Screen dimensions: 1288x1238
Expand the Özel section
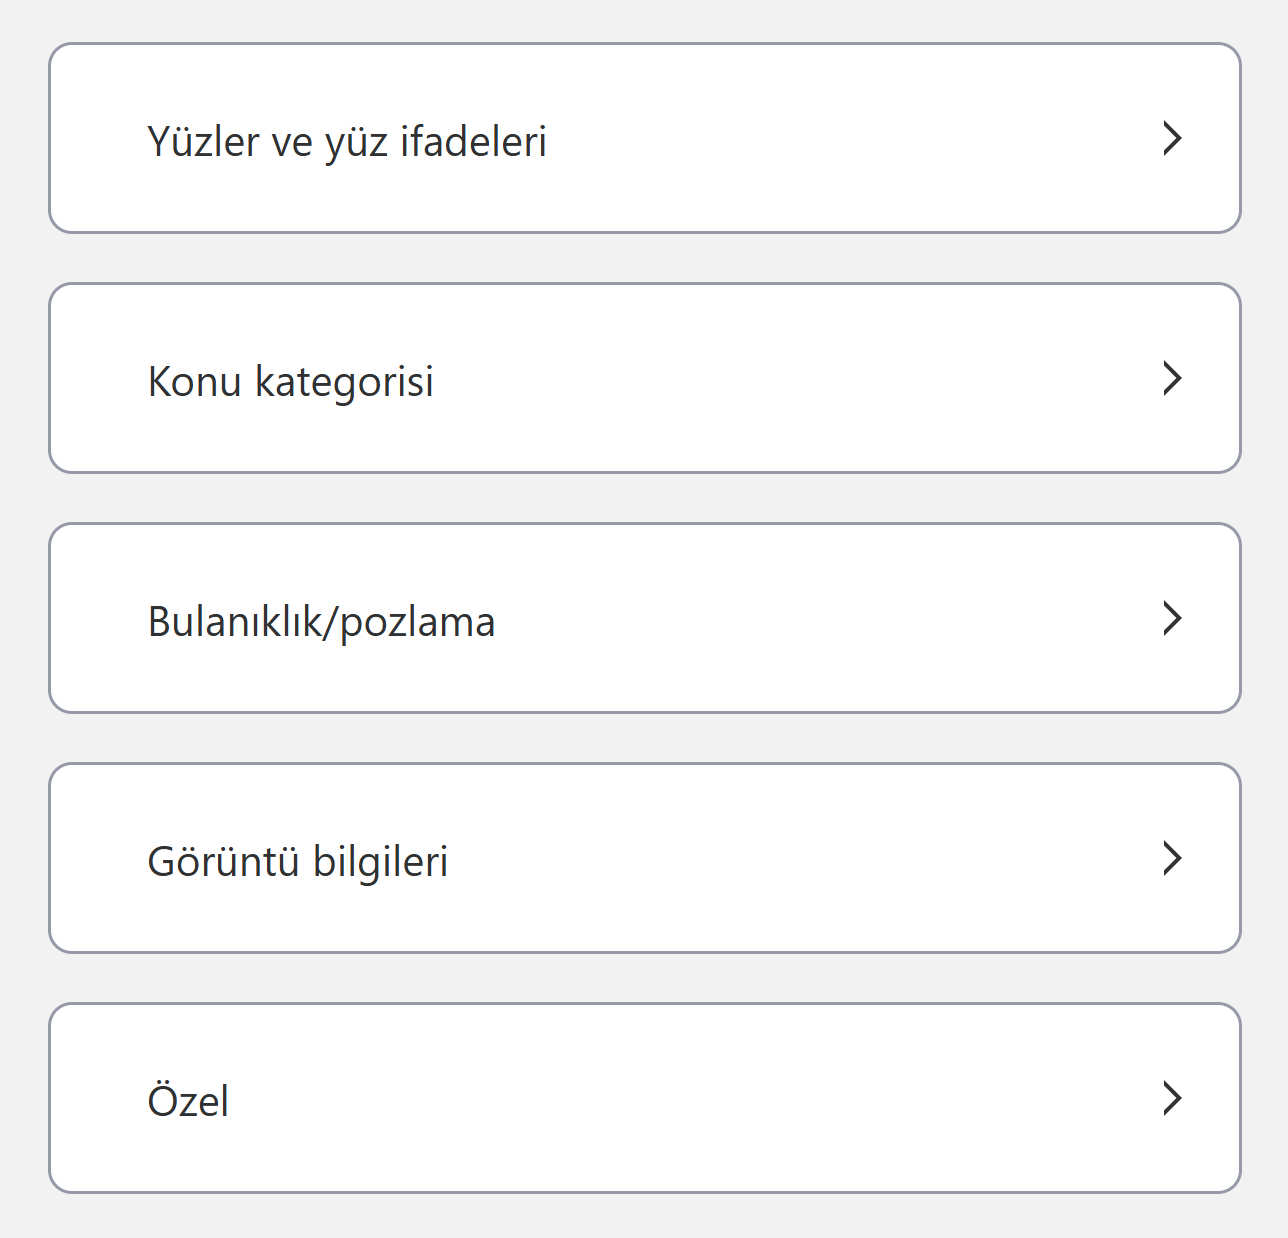coord(644,1098)
